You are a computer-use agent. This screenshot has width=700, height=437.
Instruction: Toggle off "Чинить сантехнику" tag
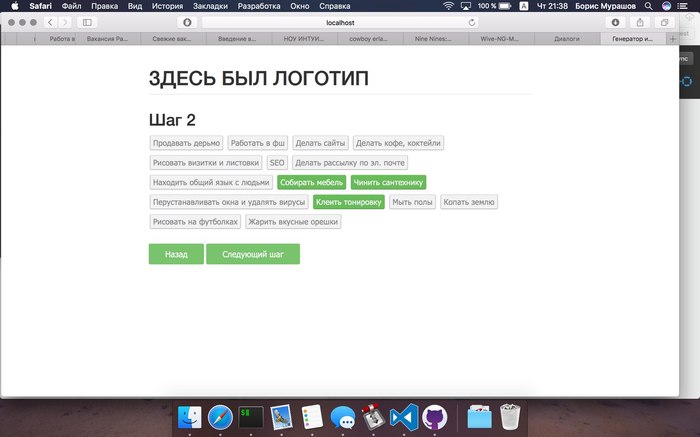pos(388,182)
